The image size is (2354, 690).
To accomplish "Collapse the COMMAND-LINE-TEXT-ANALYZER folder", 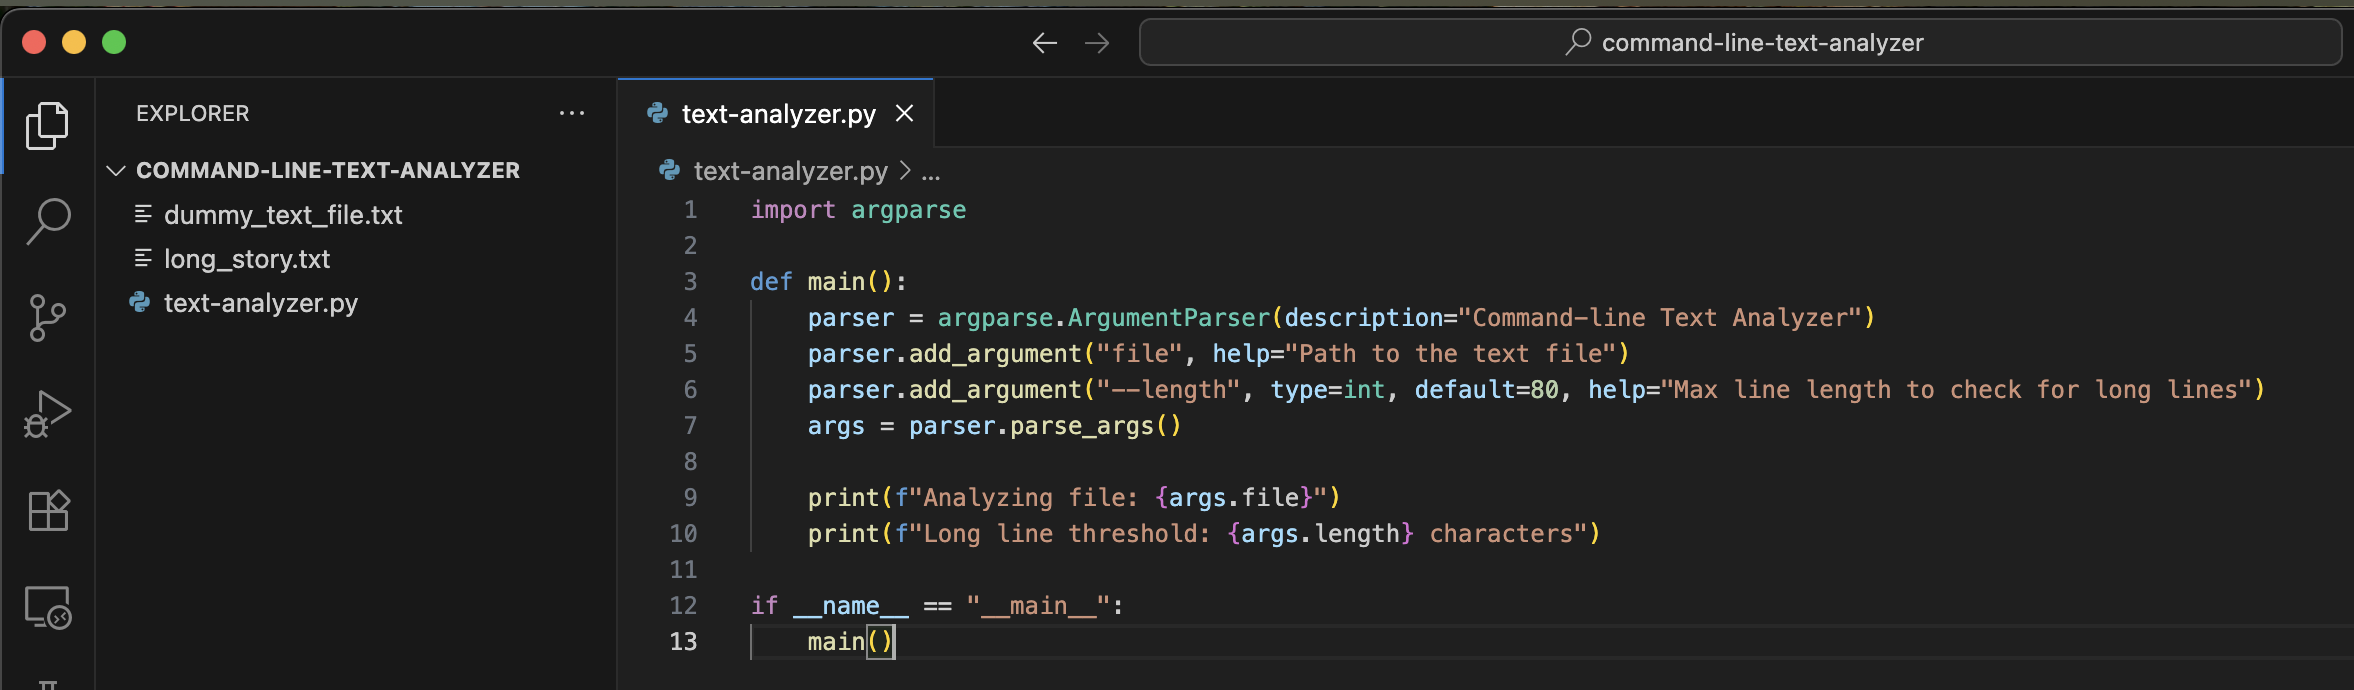I will click(x=116, y=170).
